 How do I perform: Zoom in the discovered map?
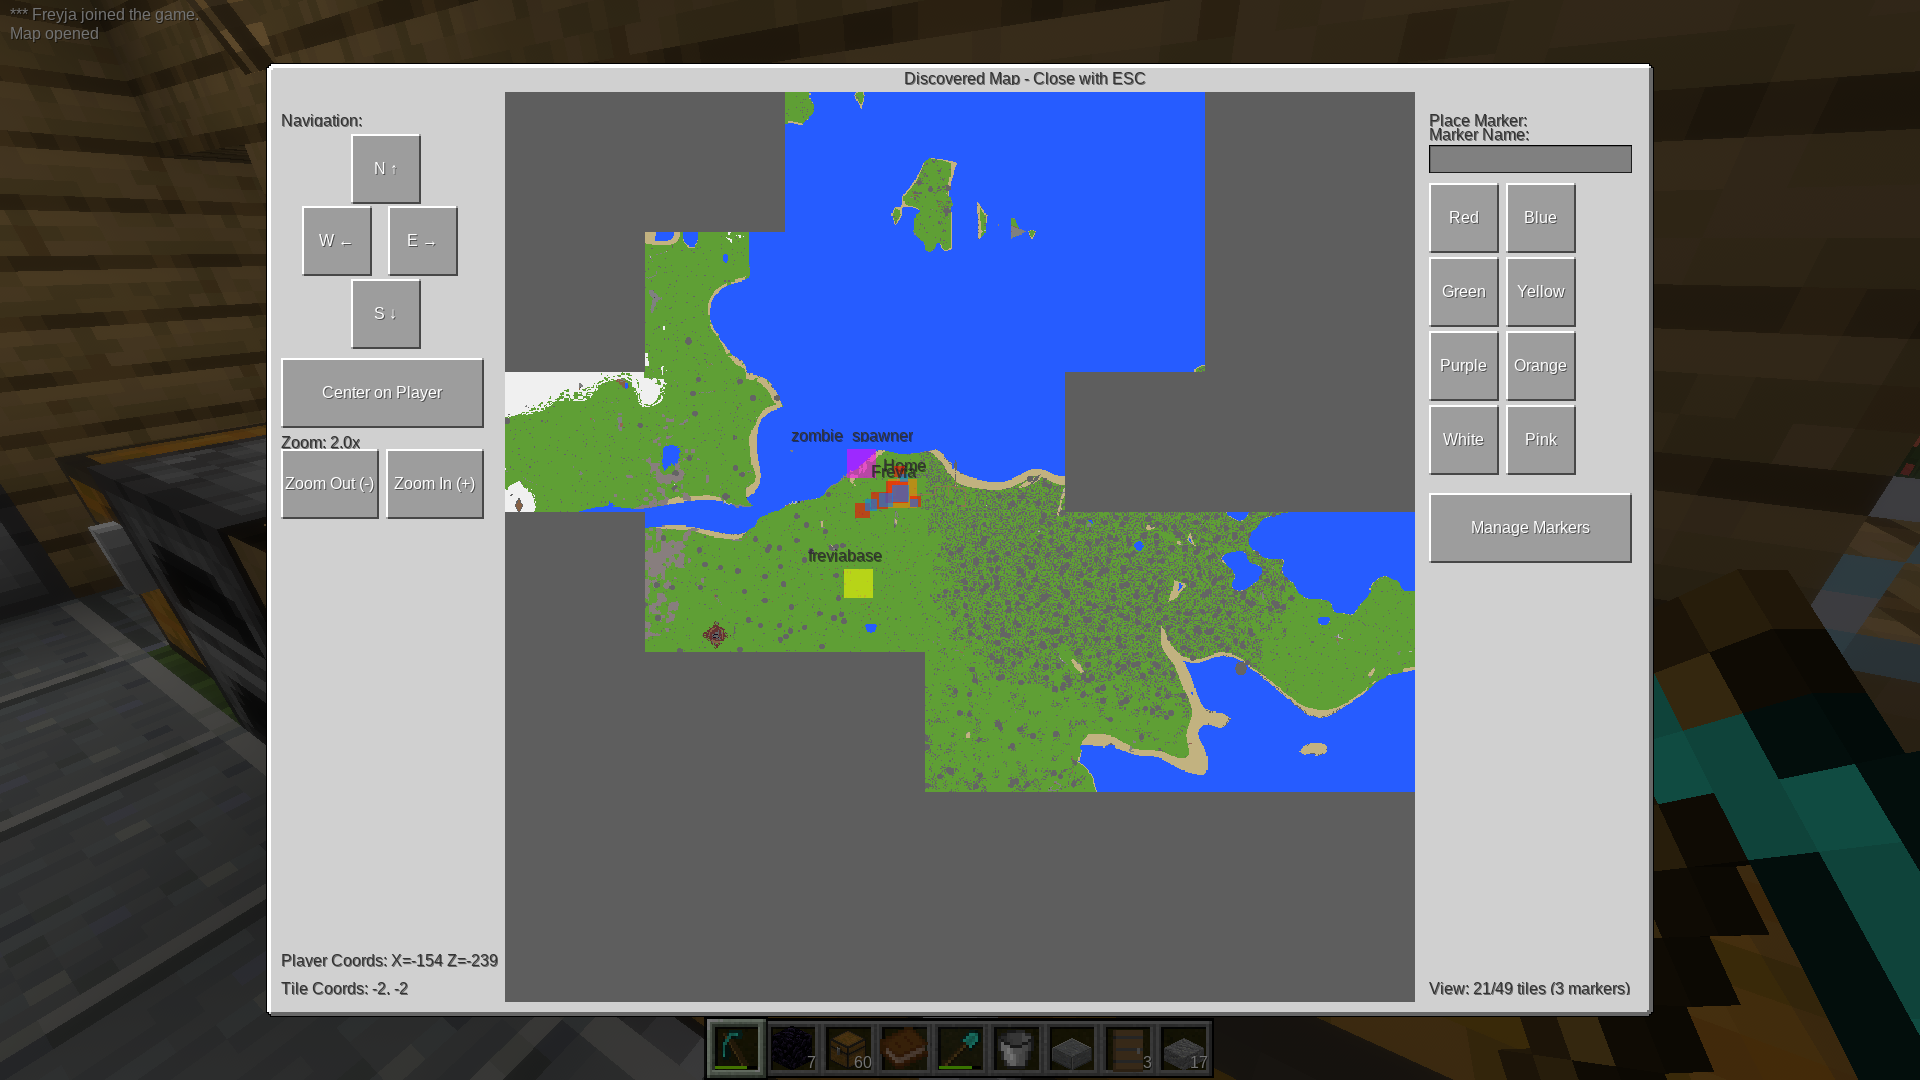tap(434, 484)
